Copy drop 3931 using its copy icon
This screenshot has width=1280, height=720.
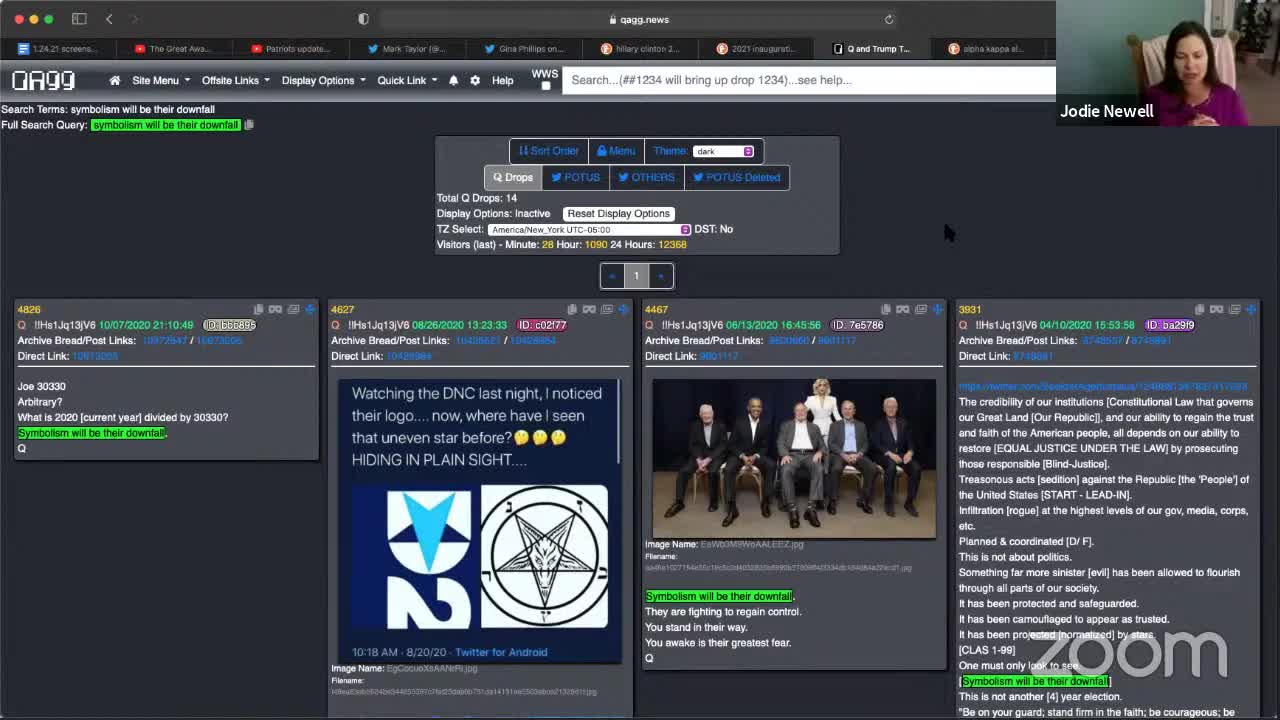point(1200,309)
